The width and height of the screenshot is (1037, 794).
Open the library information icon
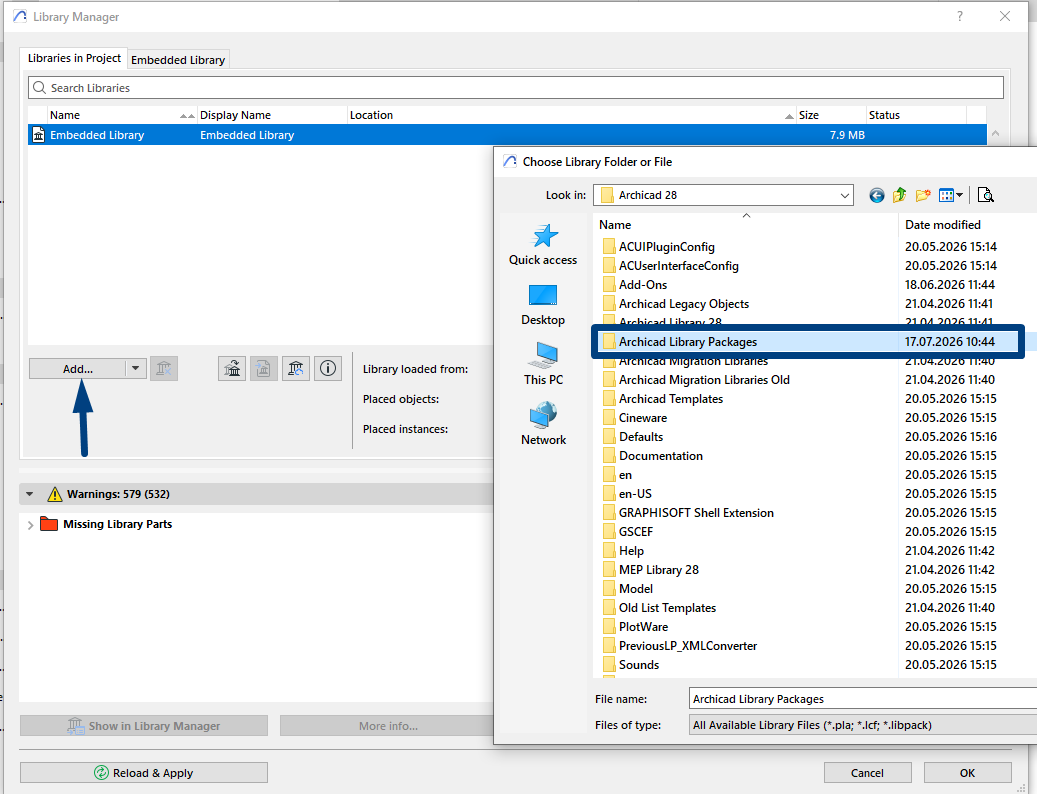click(x=328, y=368)
